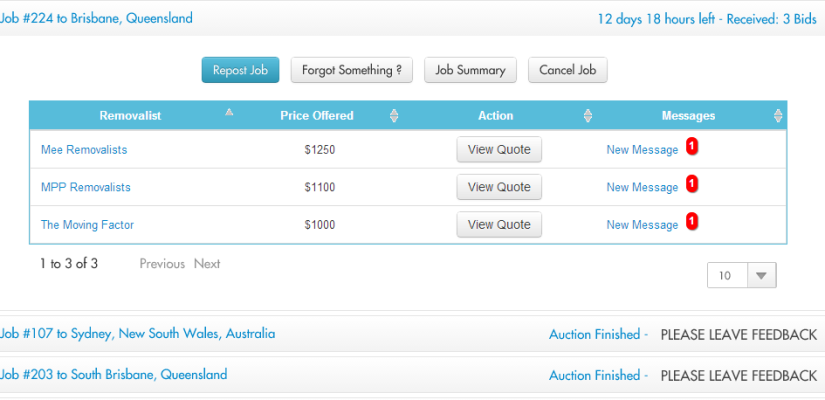Image resolution: width=825 pixels, height=400 pixels.
Task: Cancel the job via Cancel Job button
Action: point(568,70)
